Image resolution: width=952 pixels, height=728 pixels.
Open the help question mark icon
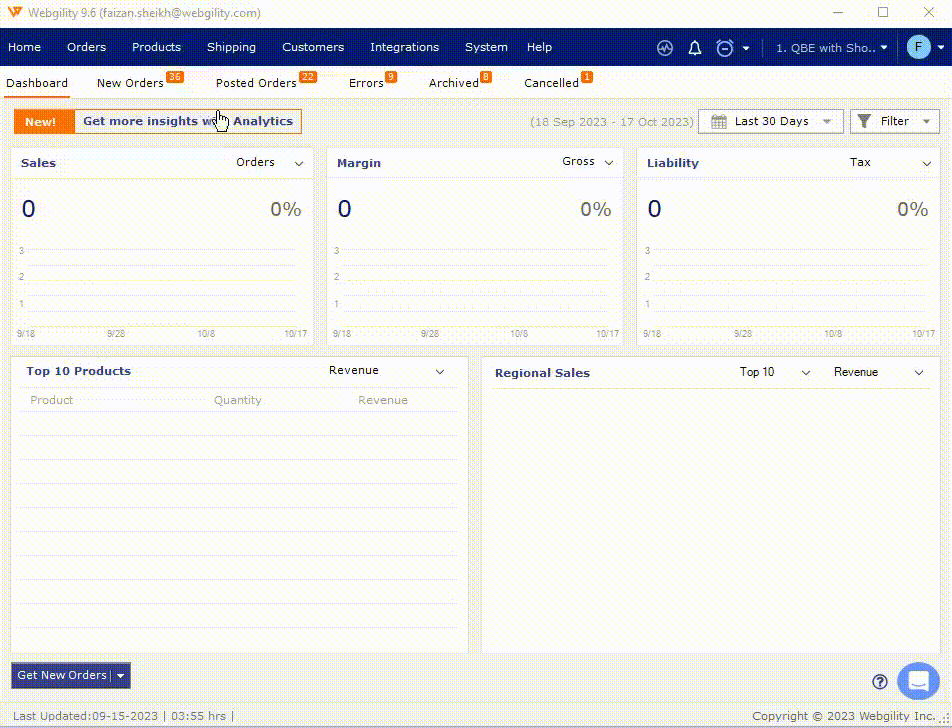[x=879, y=681]
